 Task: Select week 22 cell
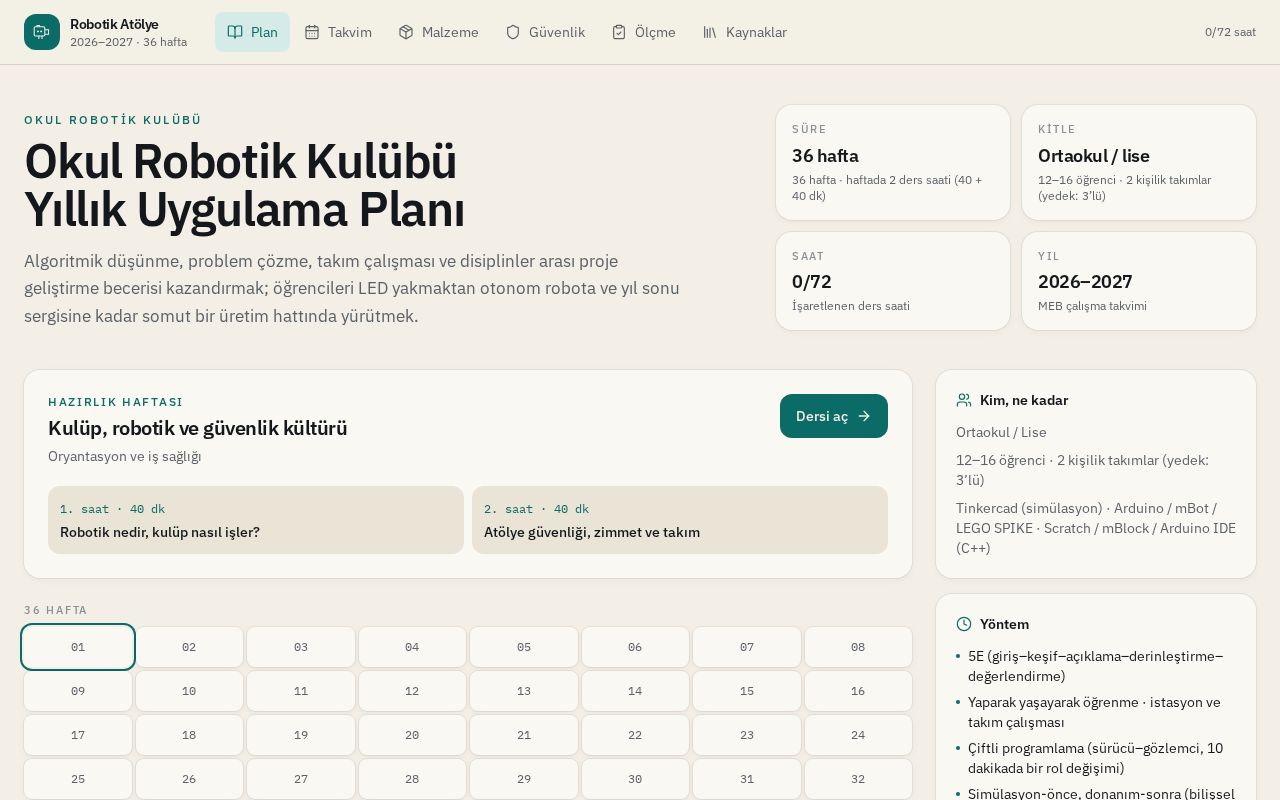[635, 735]
